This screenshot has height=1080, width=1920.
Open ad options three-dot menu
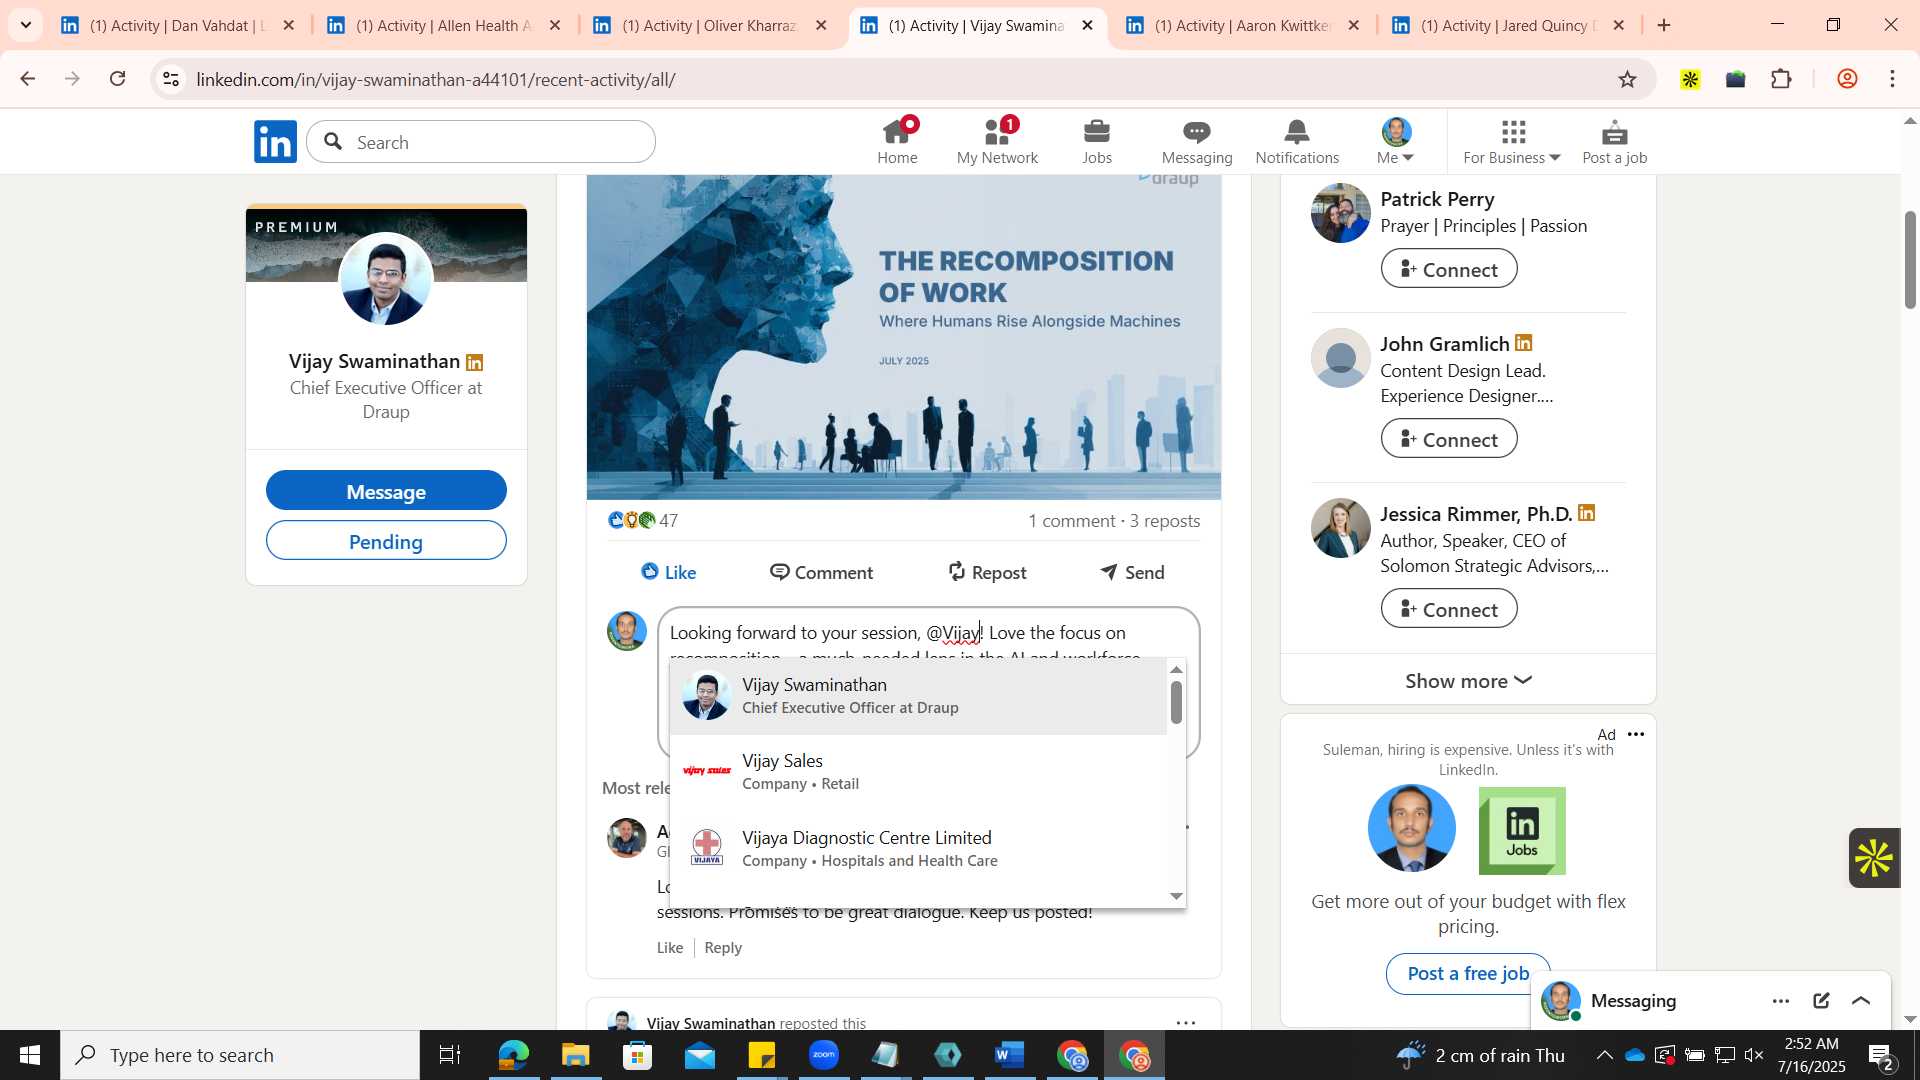pos(1636,735)
